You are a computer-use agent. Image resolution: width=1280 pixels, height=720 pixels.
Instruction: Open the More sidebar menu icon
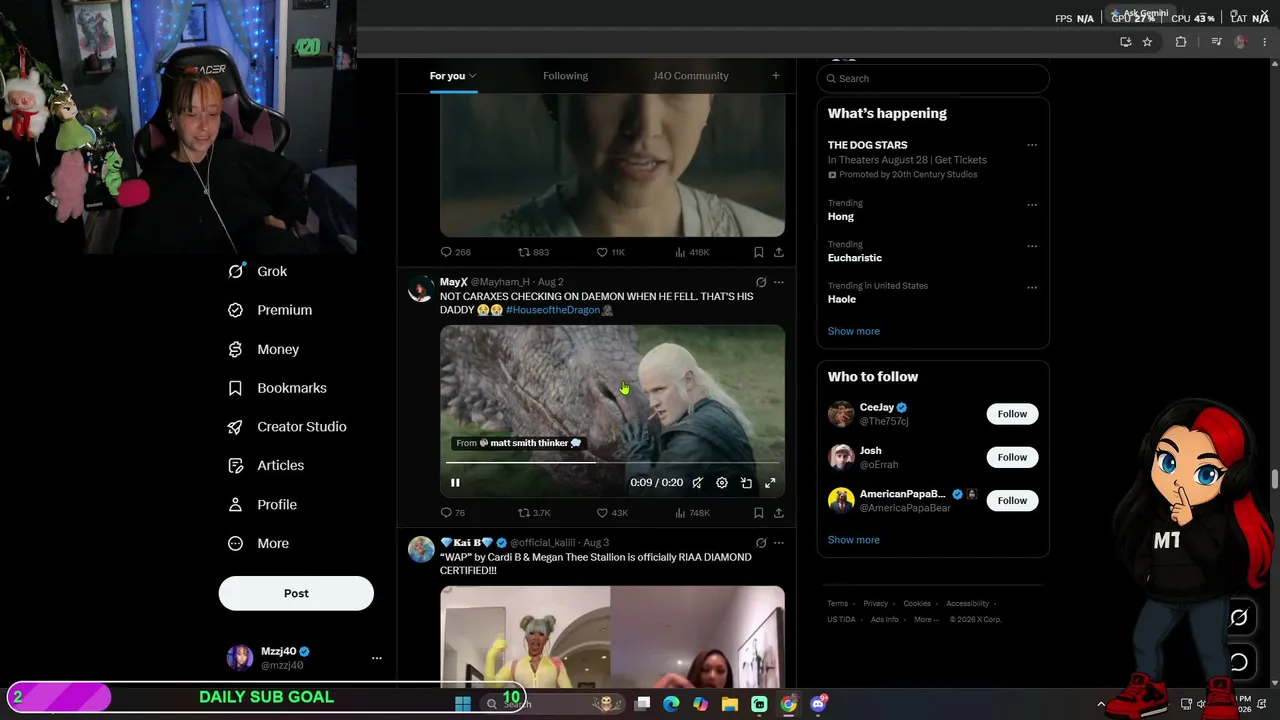[235, 543]
